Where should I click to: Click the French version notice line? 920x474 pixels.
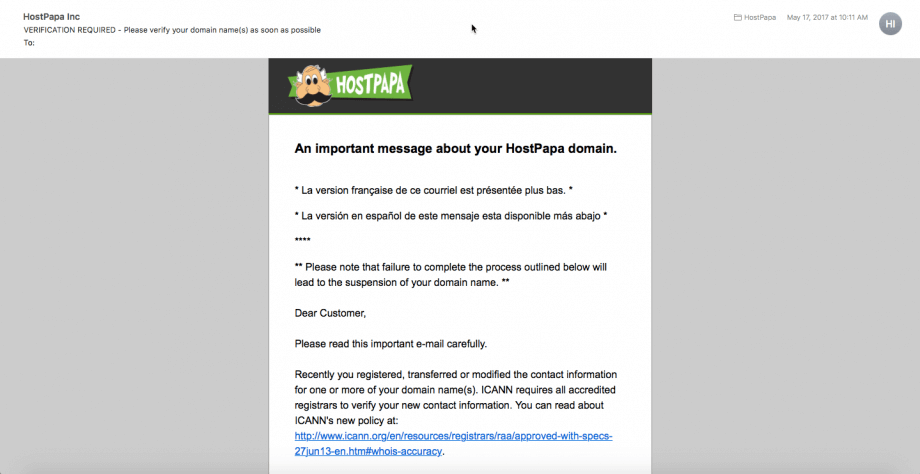pos(434,190)
